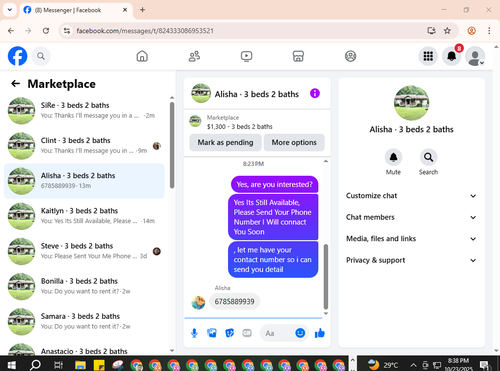Attach a photo with the image icon
Screen dimensions: 500x371
click(212, 333)
